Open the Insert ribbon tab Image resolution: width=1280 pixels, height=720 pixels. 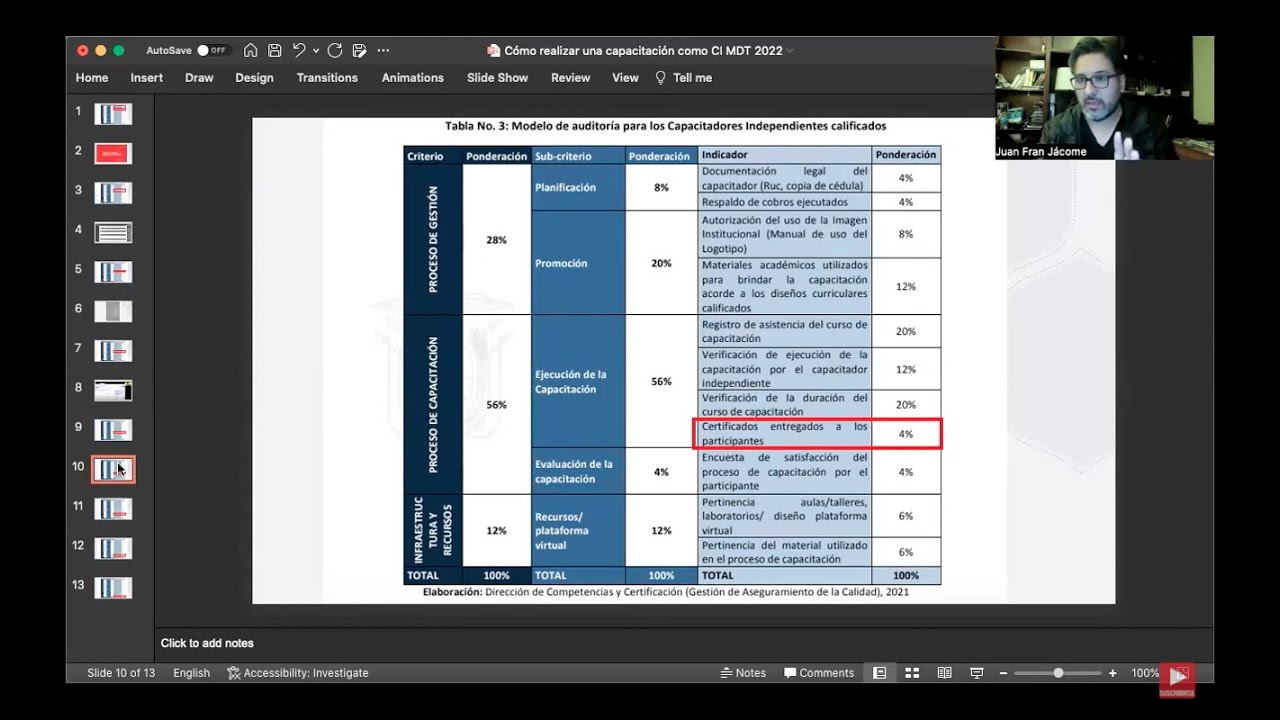[x=146, y=78]
